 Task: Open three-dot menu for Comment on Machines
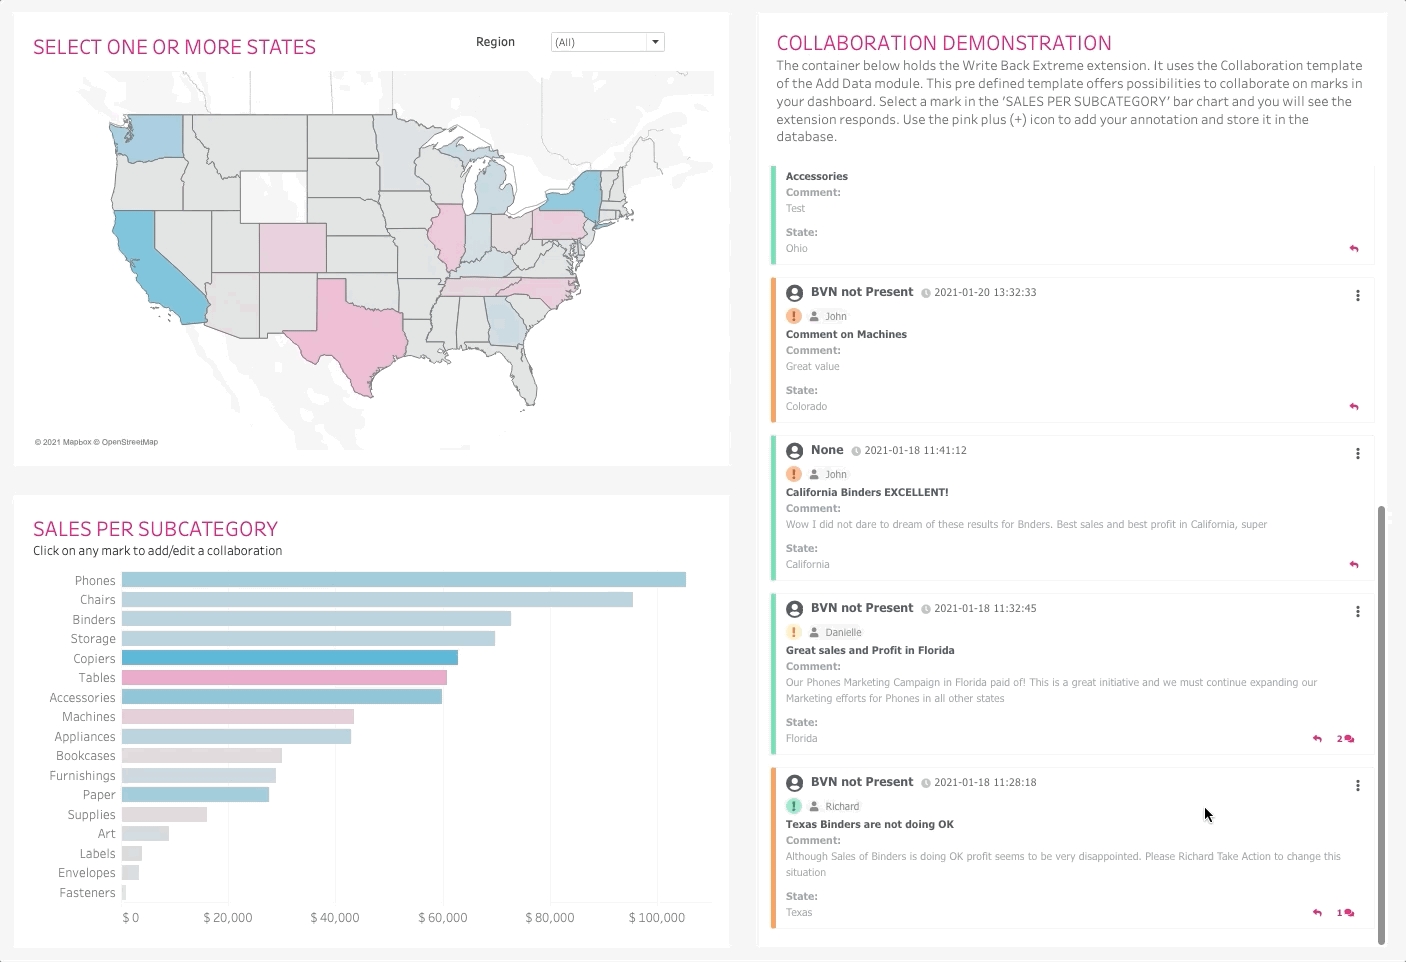tap(1357, 296)
